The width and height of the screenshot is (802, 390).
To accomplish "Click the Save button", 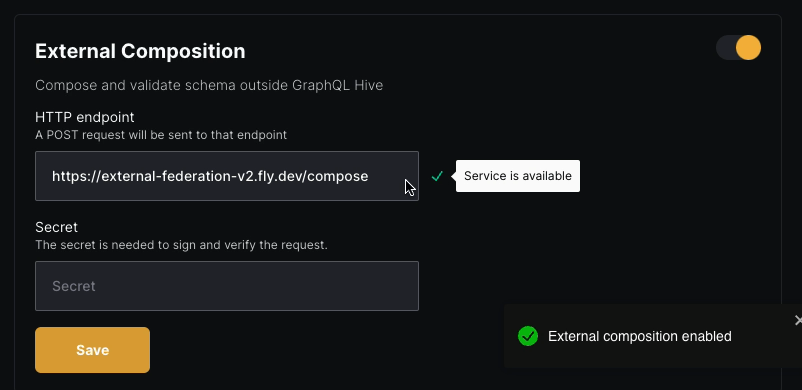I will [x=93, y=350].
